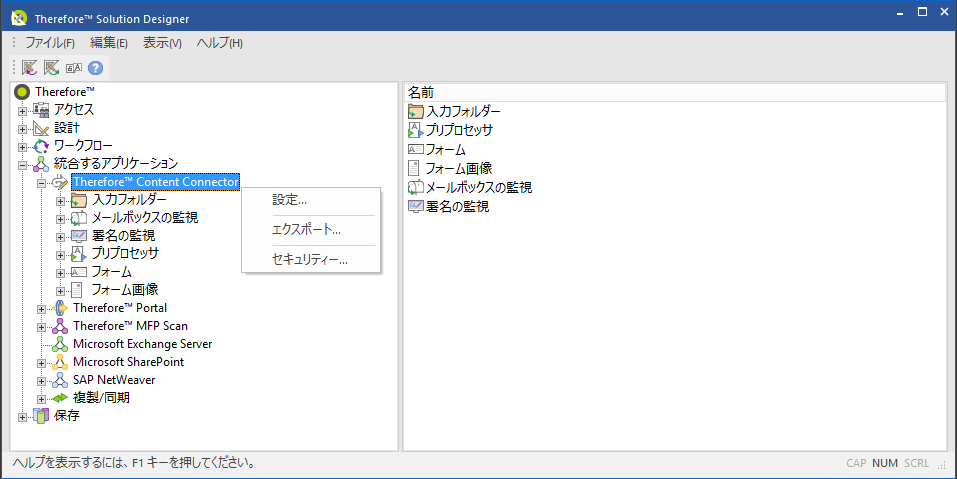This screenshot has height=479, width=957.
Task: Click the Therefore MFP Scan icon
Action: [60, 326]
